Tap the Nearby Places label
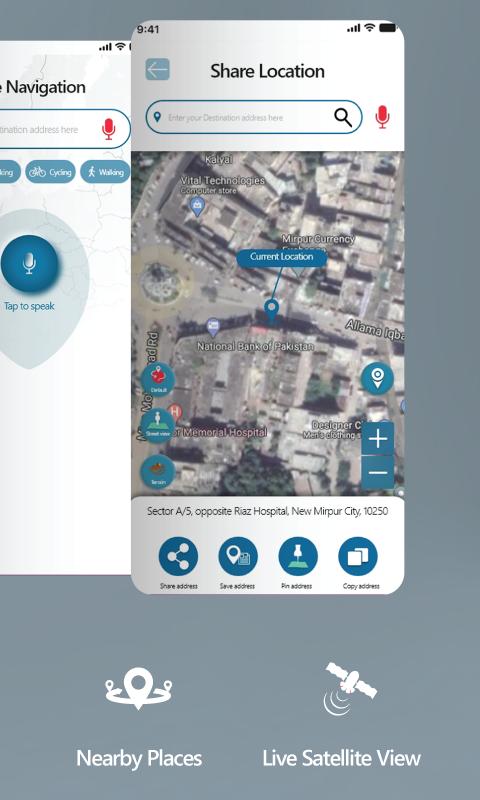Screen dimensions: 480x800 pyautogui.click(x=139, y=759)
